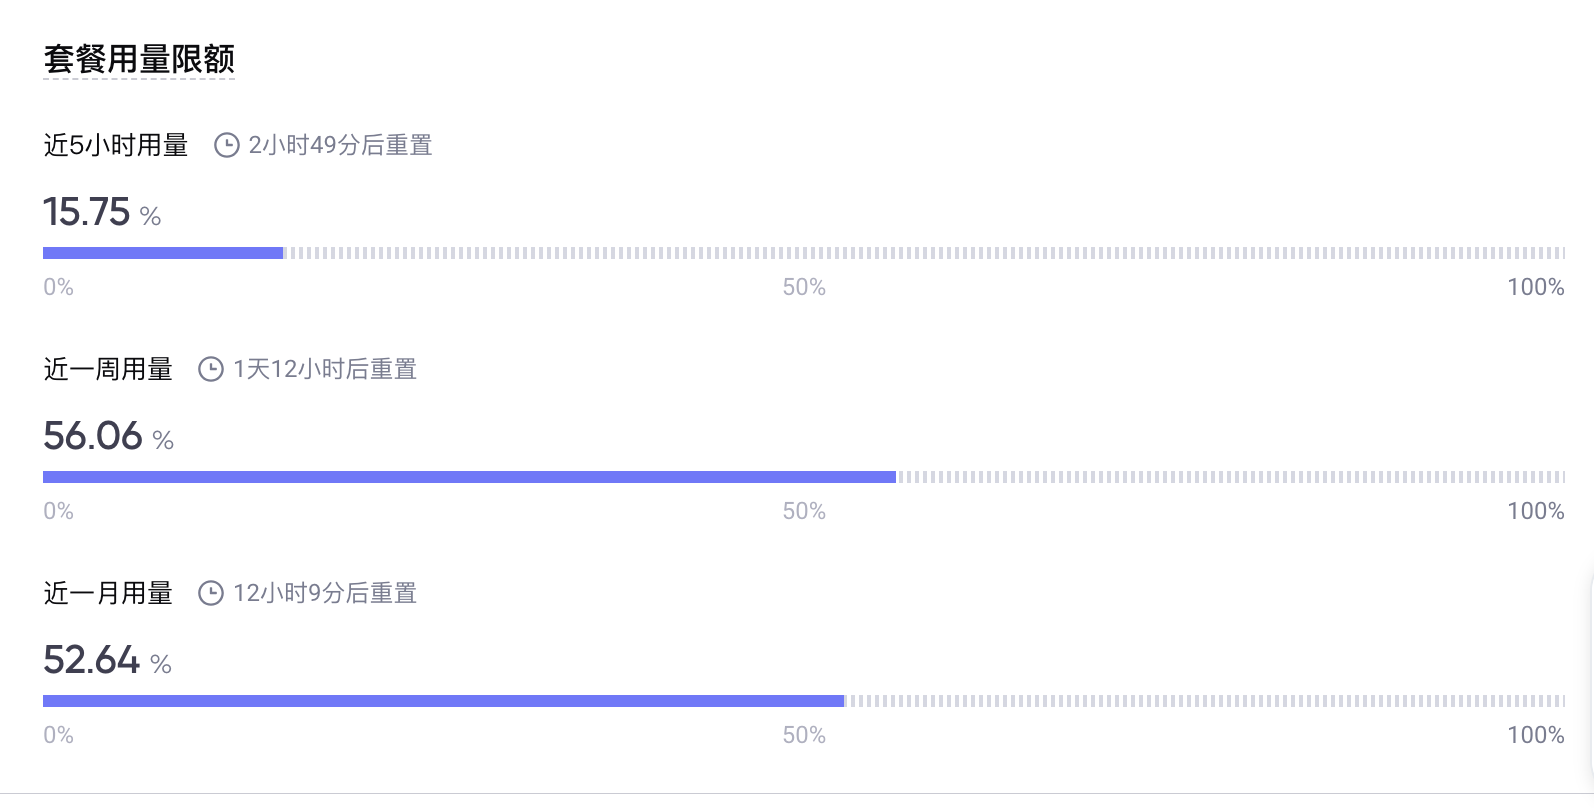This screenshot has height=808, width=1594.
Task: Click the 0% marker under monthly usage bar
Action: click(58, 735)
